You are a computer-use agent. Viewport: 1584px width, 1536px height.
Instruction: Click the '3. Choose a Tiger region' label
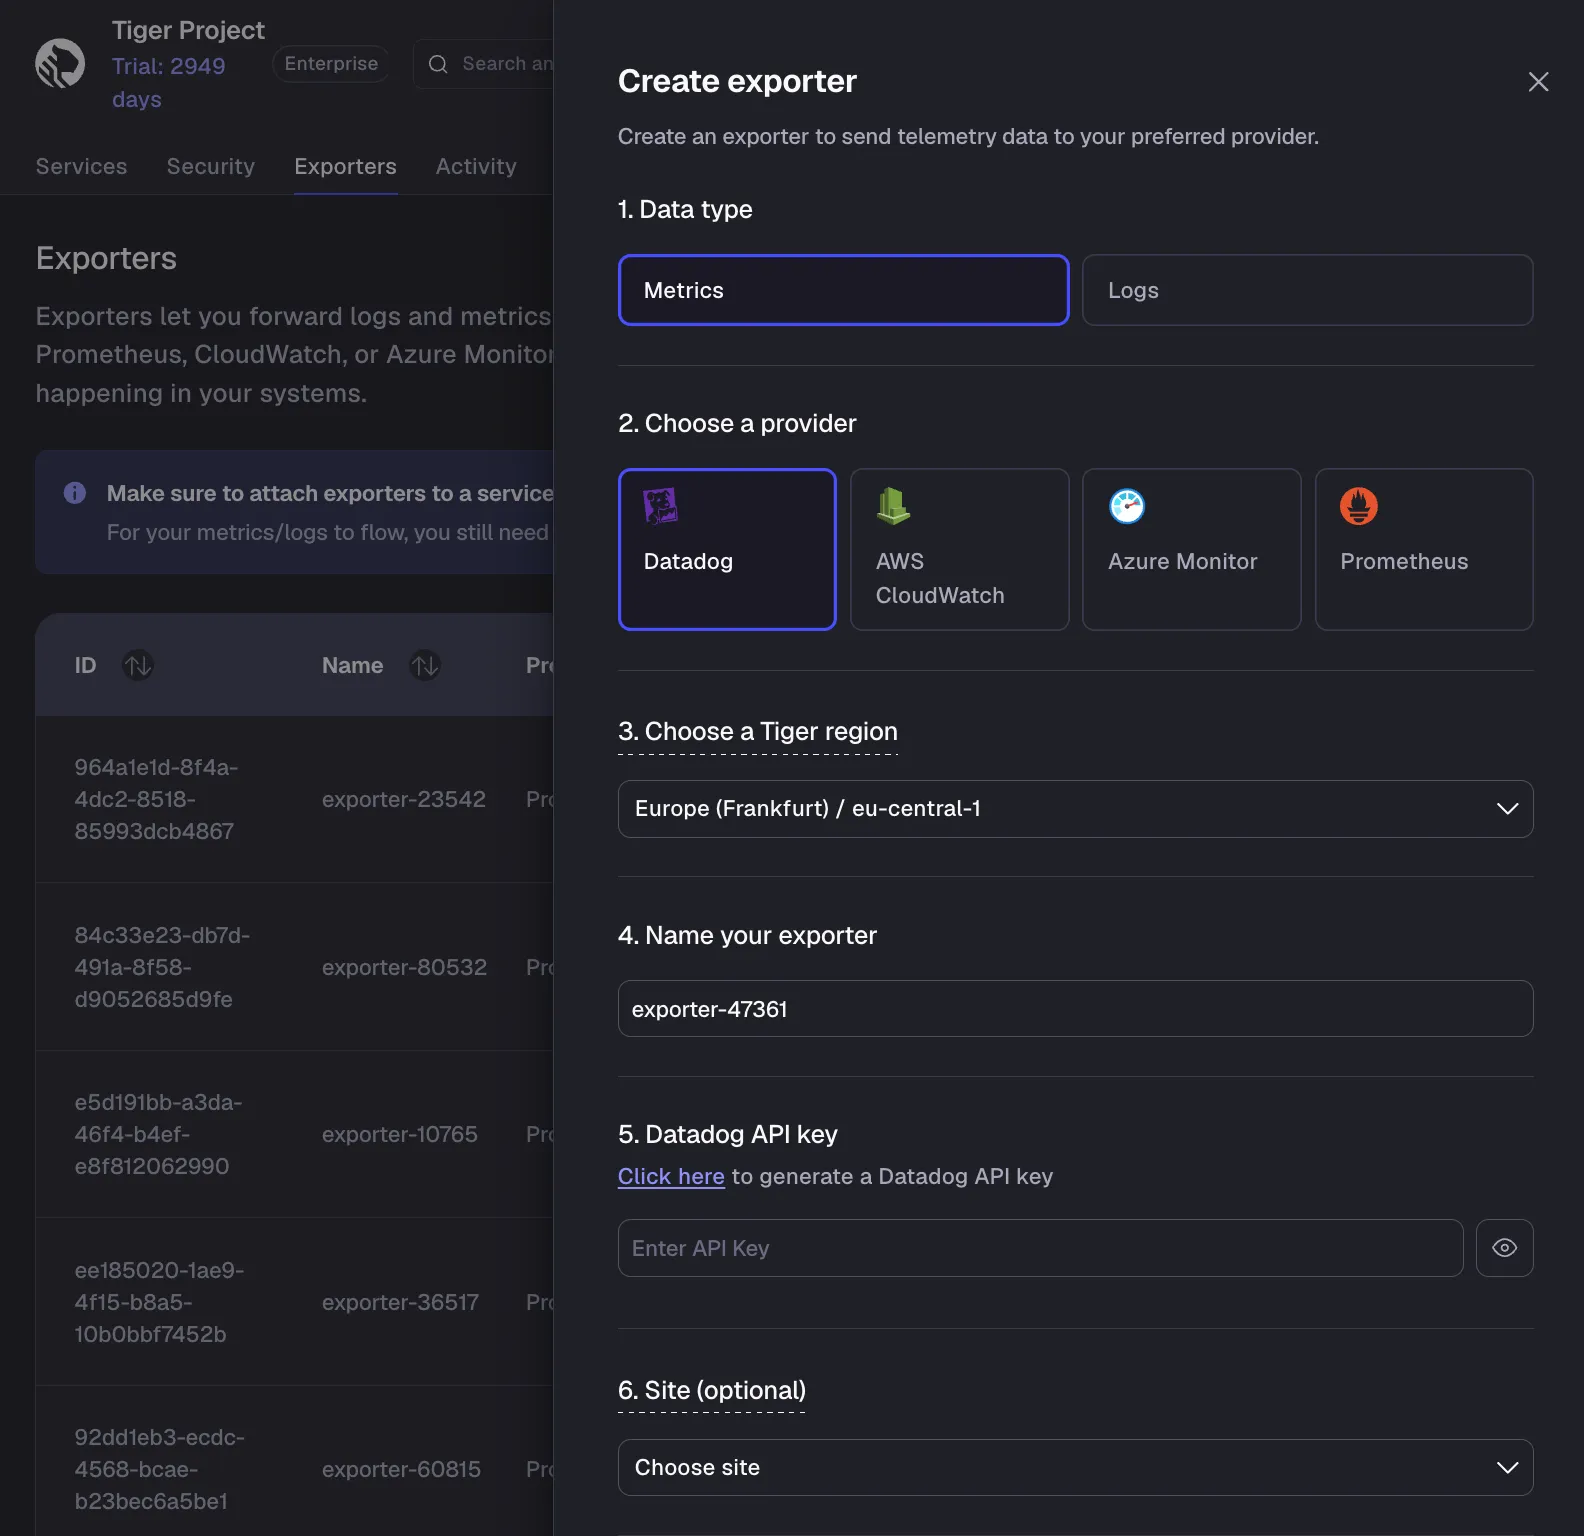click(x=758, y=731)
